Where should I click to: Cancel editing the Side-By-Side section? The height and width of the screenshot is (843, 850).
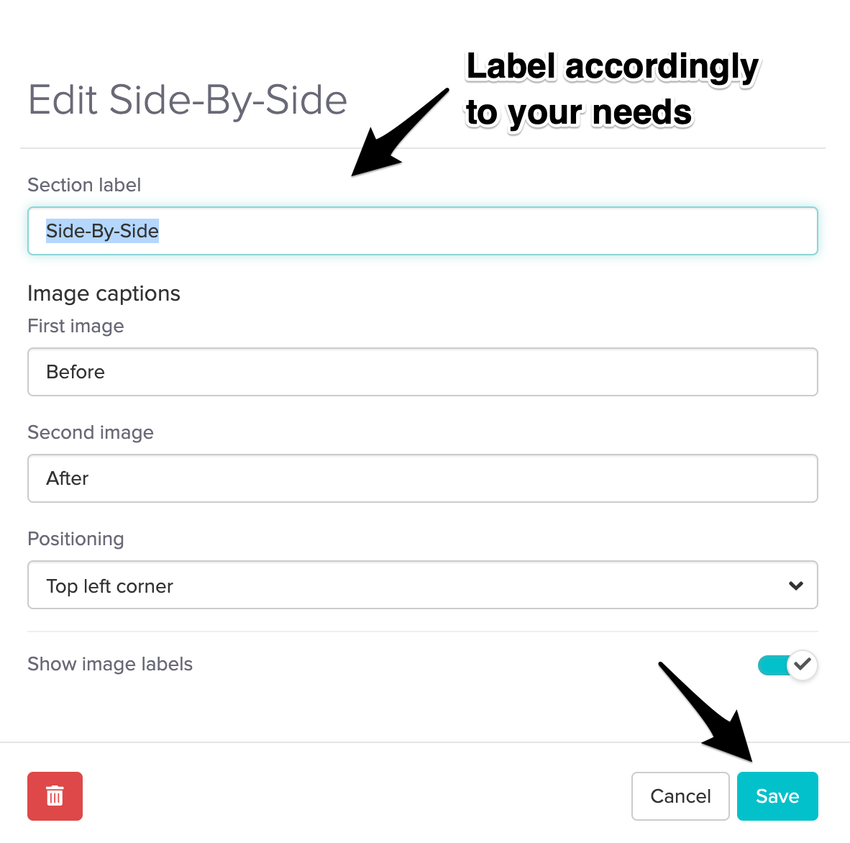coord(680,796)
